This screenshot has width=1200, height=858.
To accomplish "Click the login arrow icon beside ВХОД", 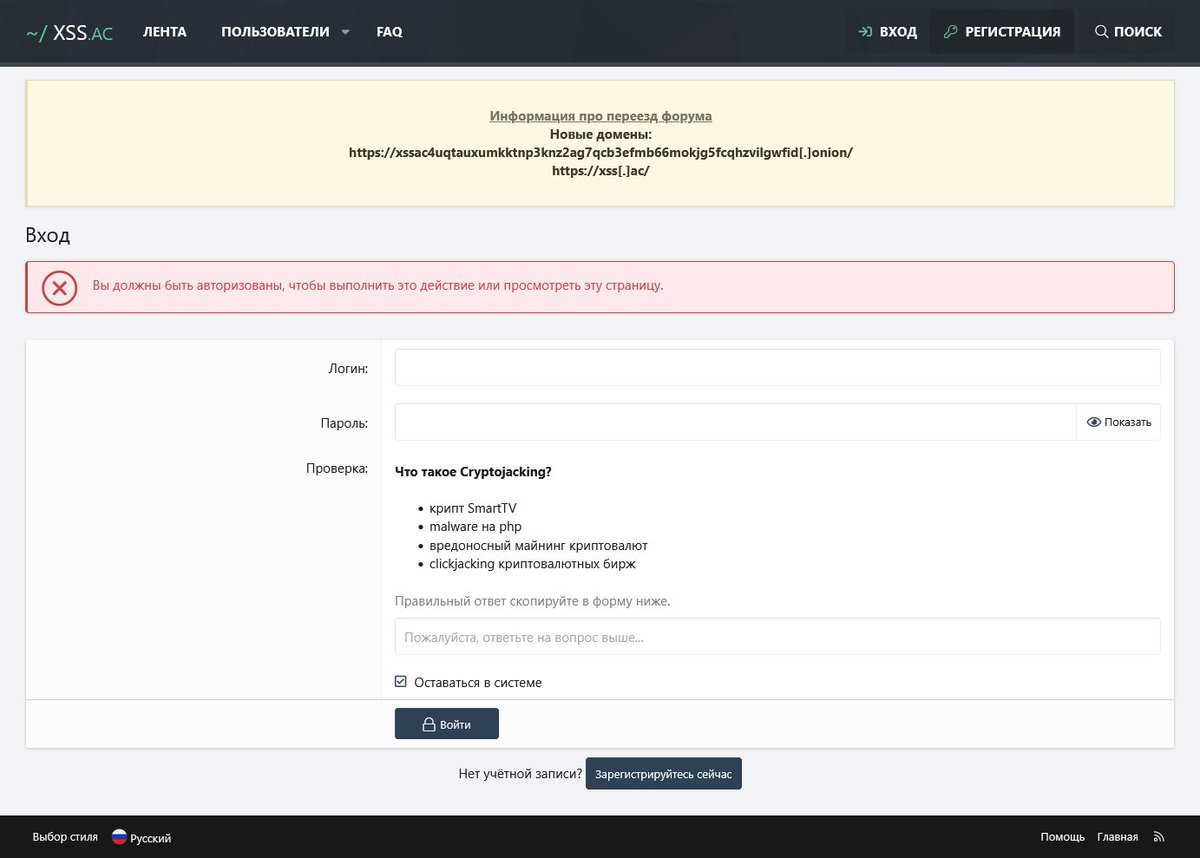I will 865,31.
